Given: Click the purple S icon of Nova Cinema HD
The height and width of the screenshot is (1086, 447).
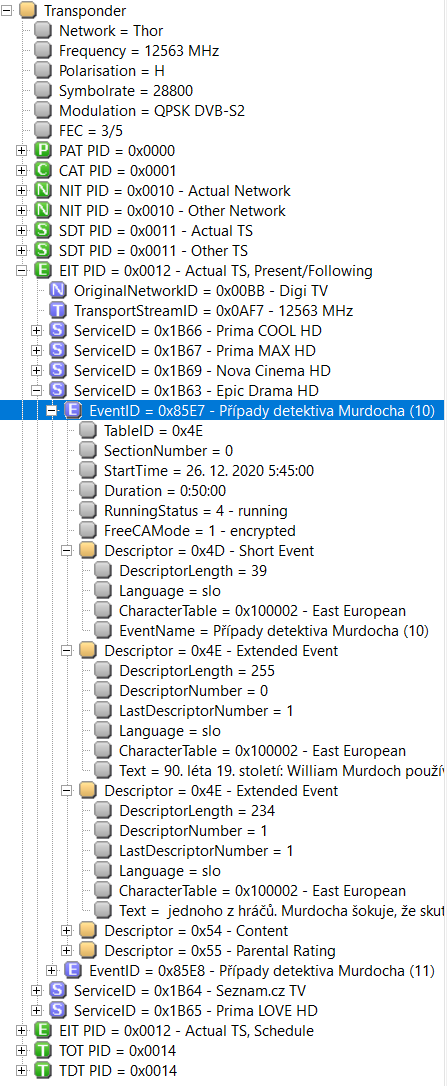Looking at the screenshot, I should click(x=58, y=371).
